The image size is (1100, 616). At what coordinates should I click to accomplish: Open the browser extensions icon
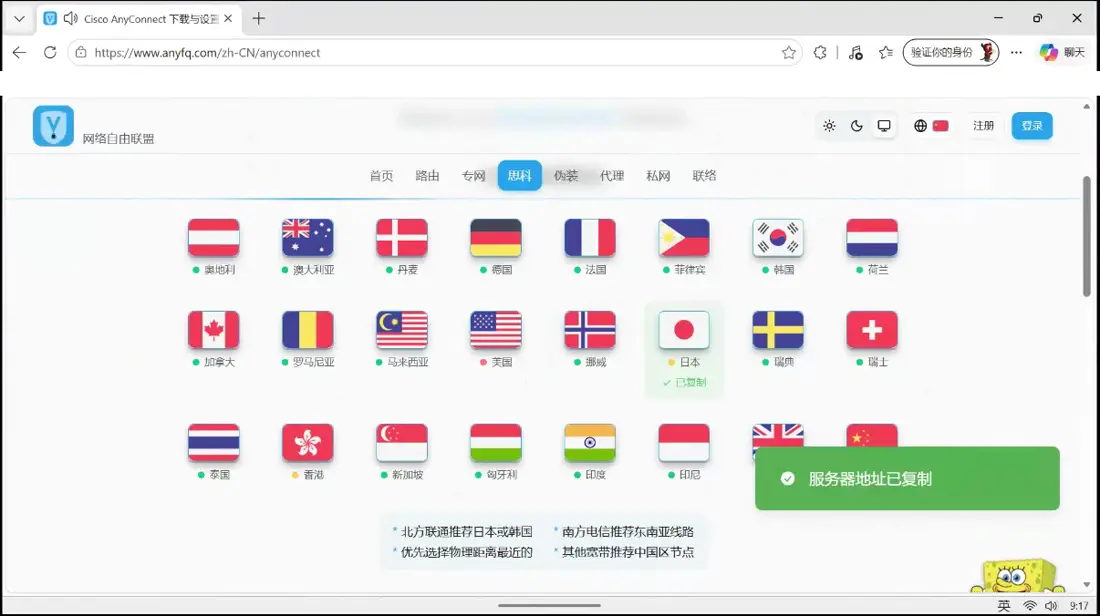coord(819,53)
